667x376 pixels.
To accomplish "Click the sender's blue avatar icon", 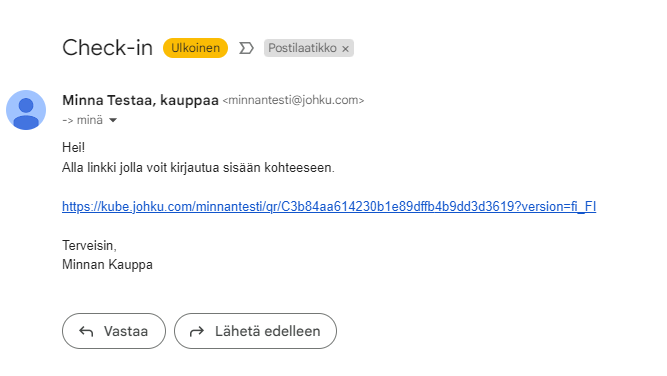I will tap(26, 110).
